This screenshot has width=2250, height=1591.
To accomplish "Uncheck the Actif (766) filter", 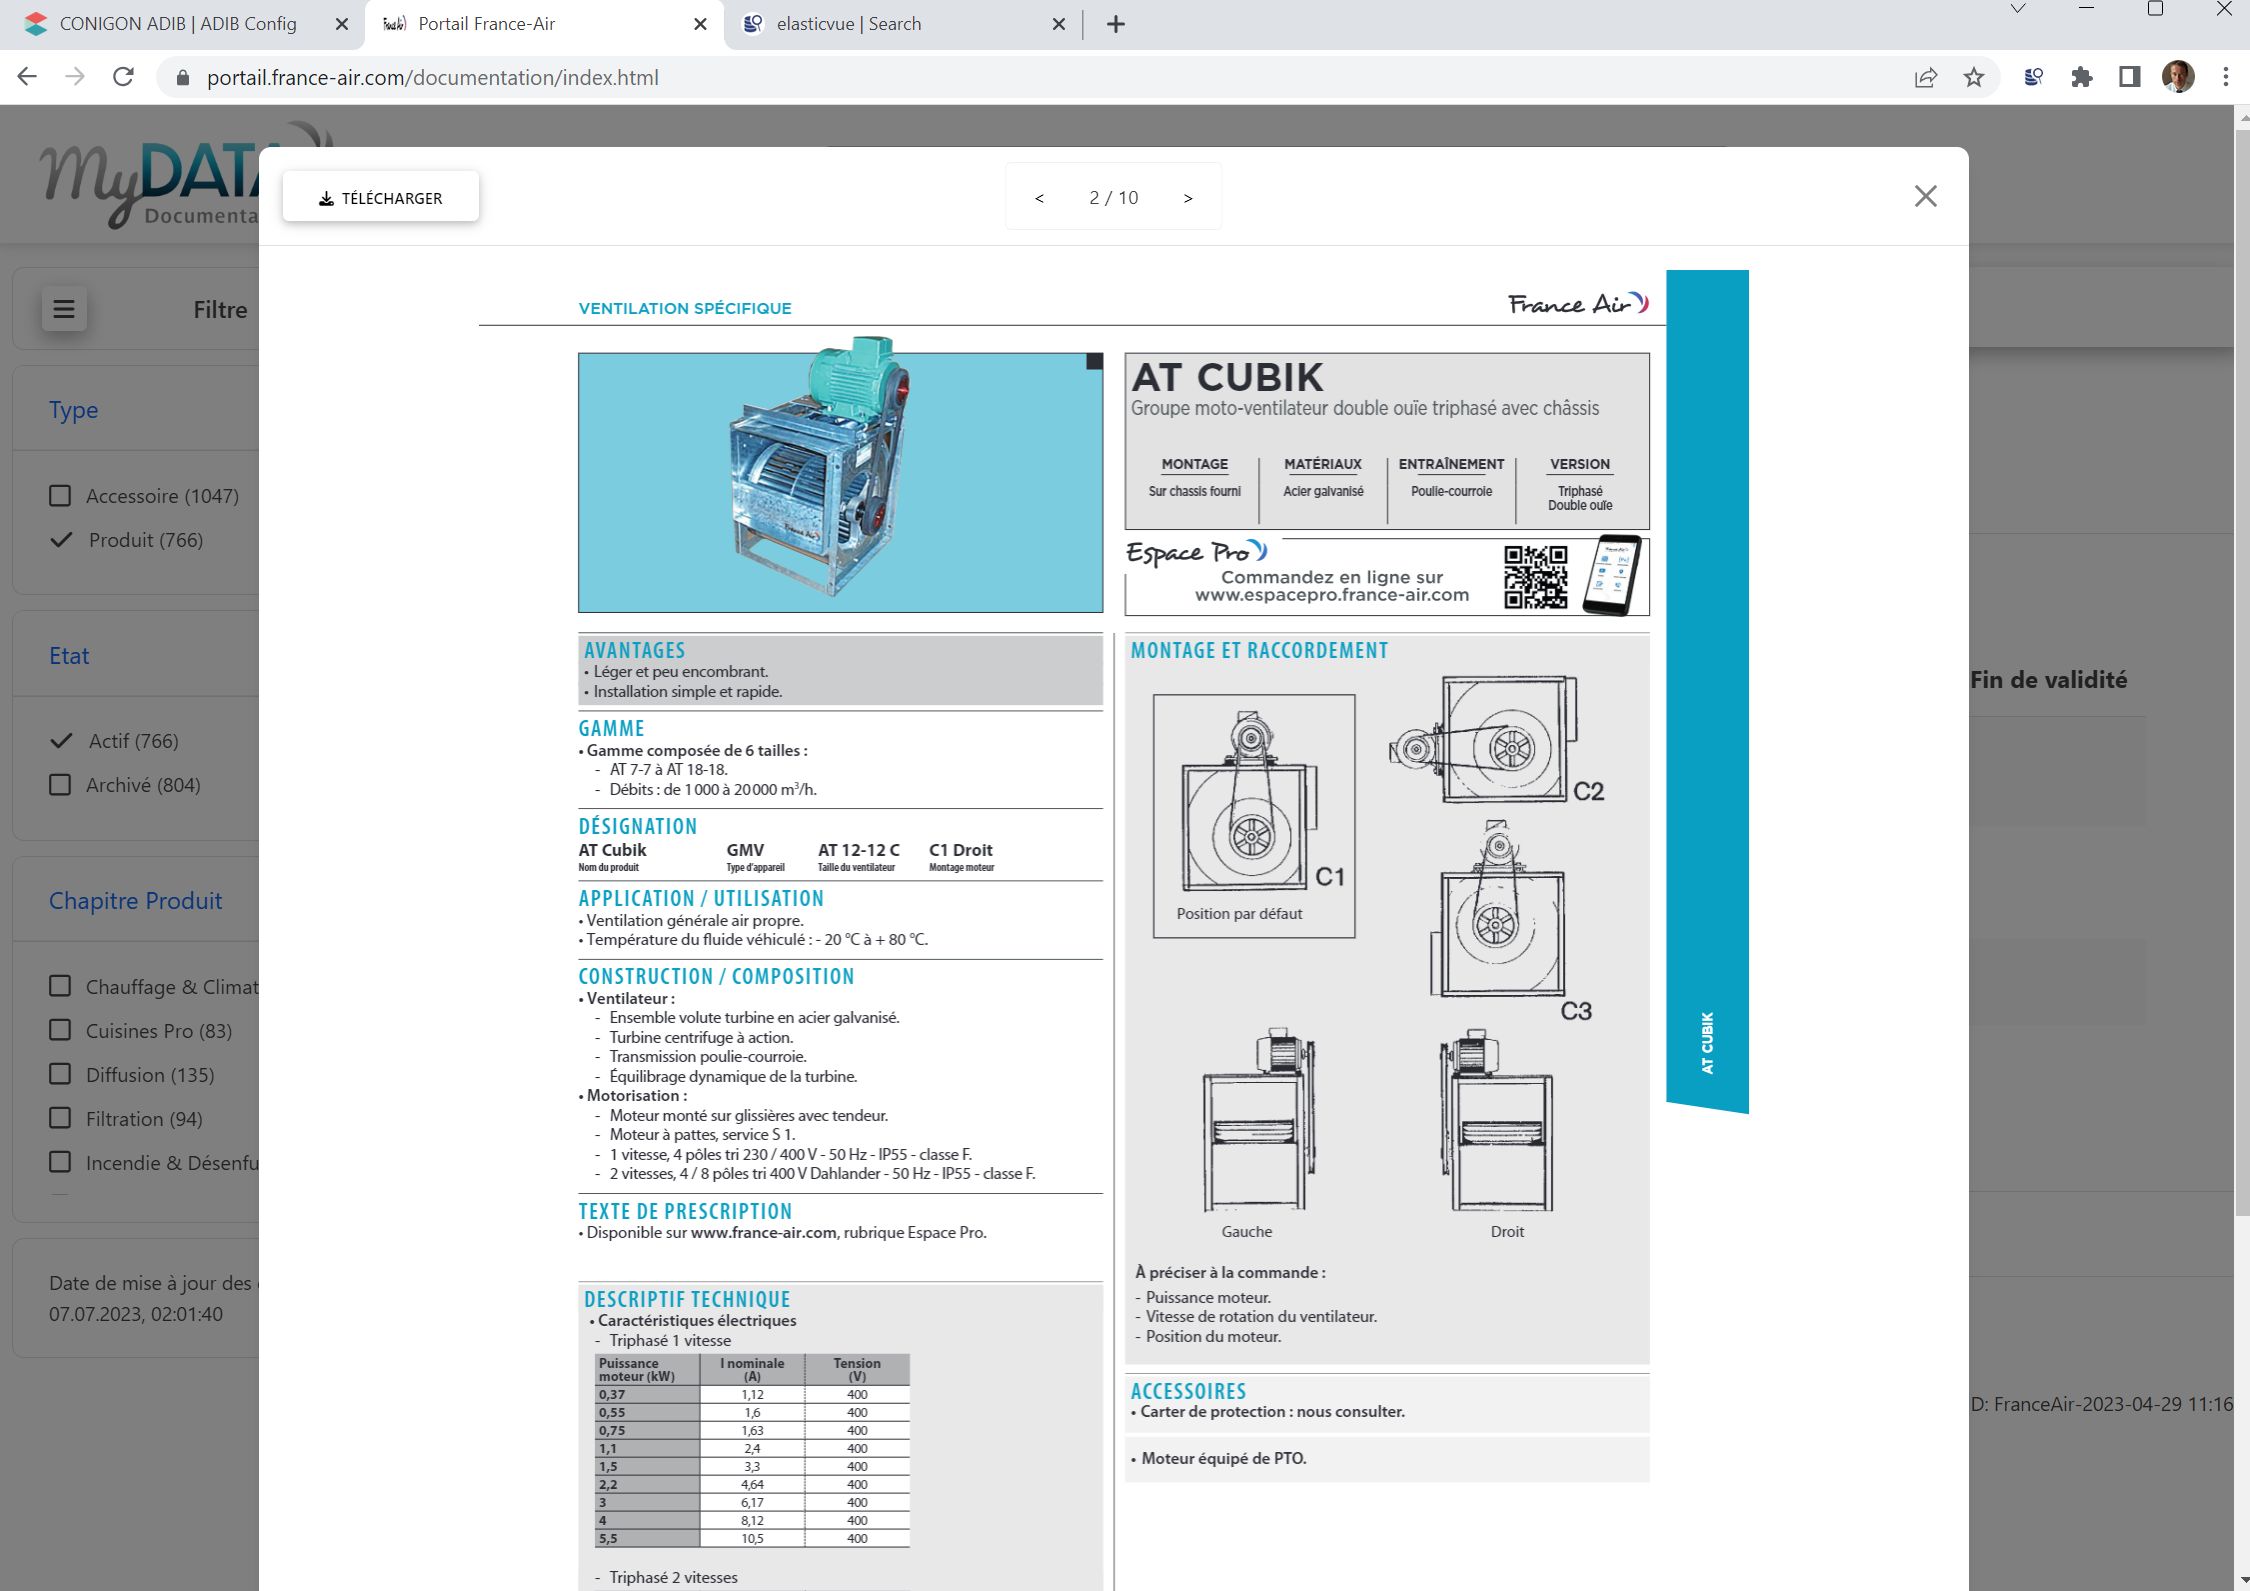I will [61, 741].
